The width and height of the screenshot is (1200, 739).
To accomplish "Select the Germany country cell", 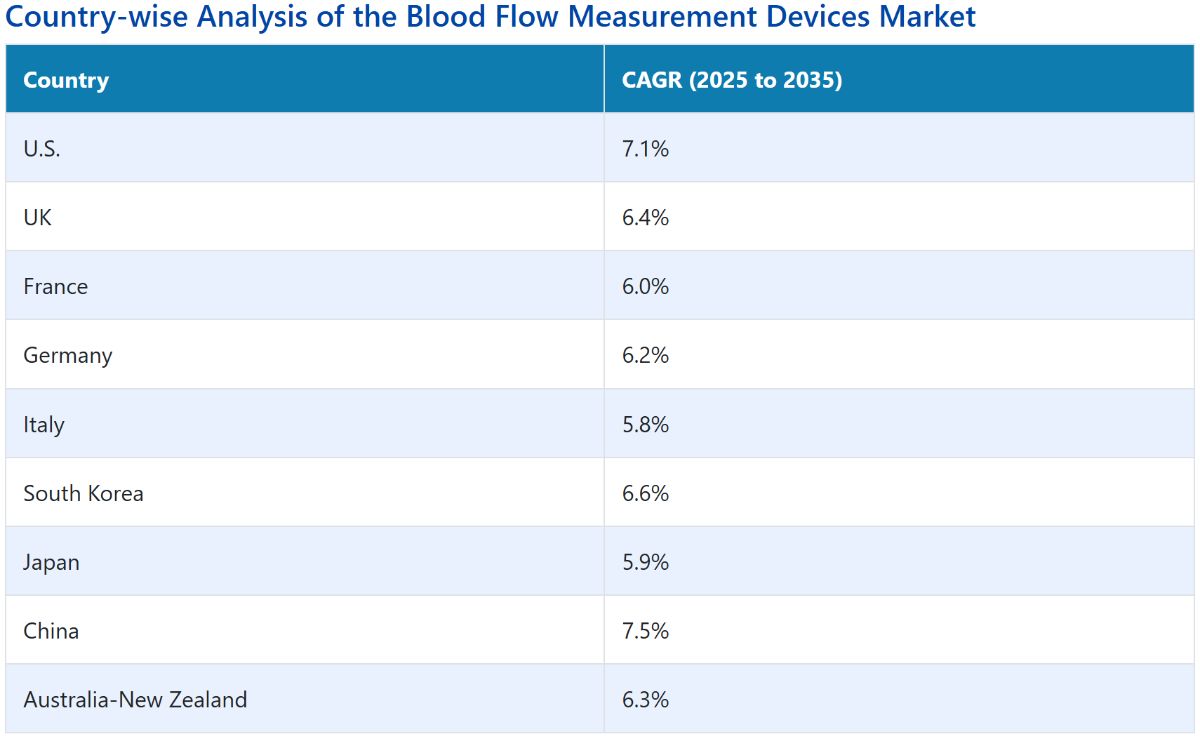I will pos(305,355).
